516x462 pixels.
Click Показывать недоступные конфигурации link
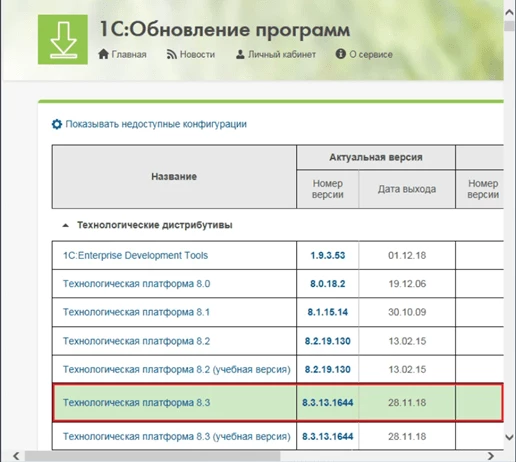point(156,124)
